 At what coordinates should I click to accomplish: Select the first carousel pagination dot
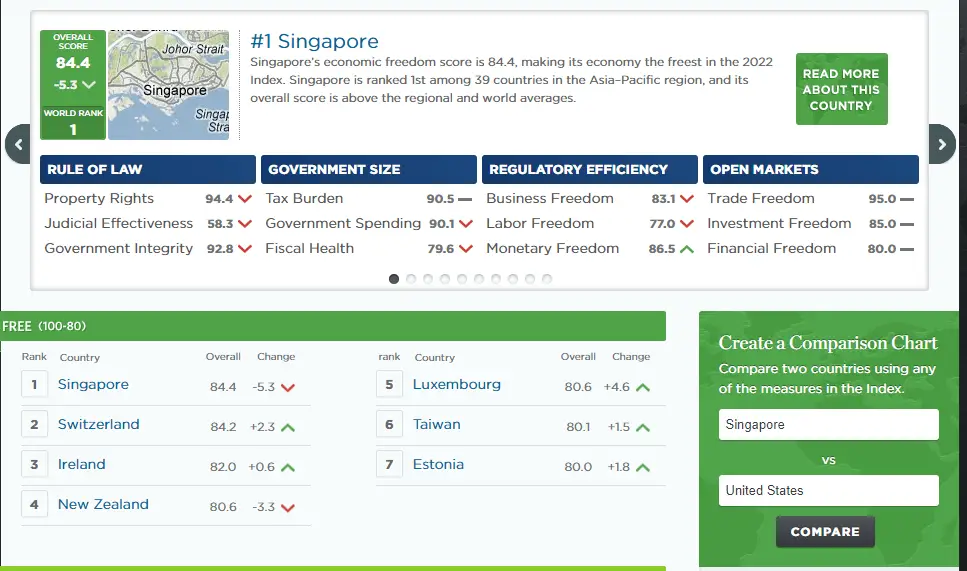point(394,279)
